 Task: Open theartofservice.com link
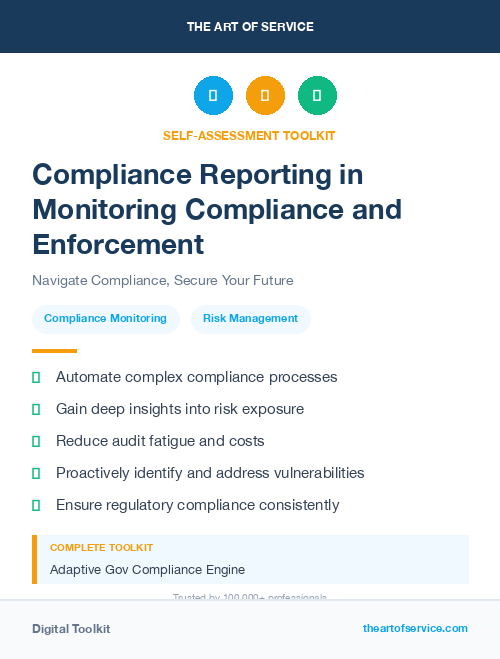click(415, 628)
